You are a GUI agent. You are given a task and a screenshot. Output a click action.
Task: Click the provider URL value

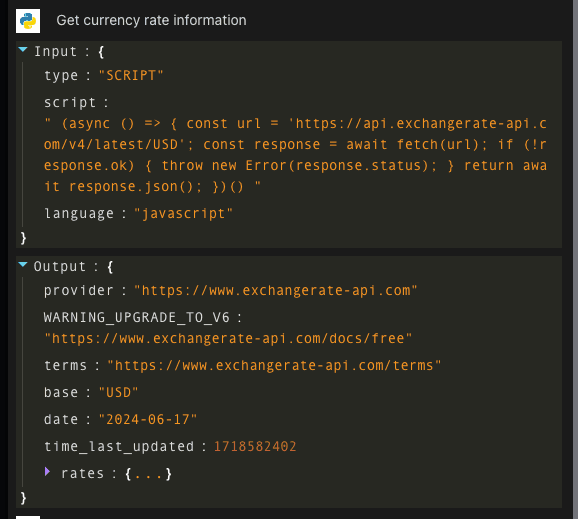[x=276, y=290]
